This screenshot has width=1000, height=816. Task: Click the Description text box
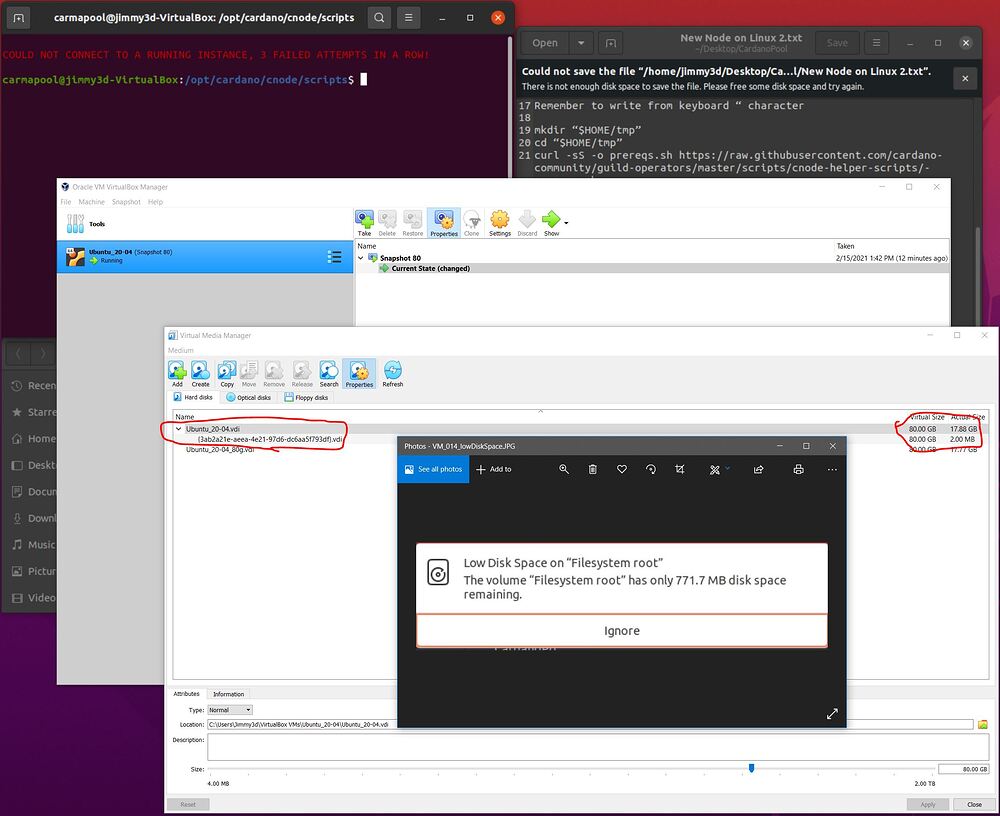(598, 747)
